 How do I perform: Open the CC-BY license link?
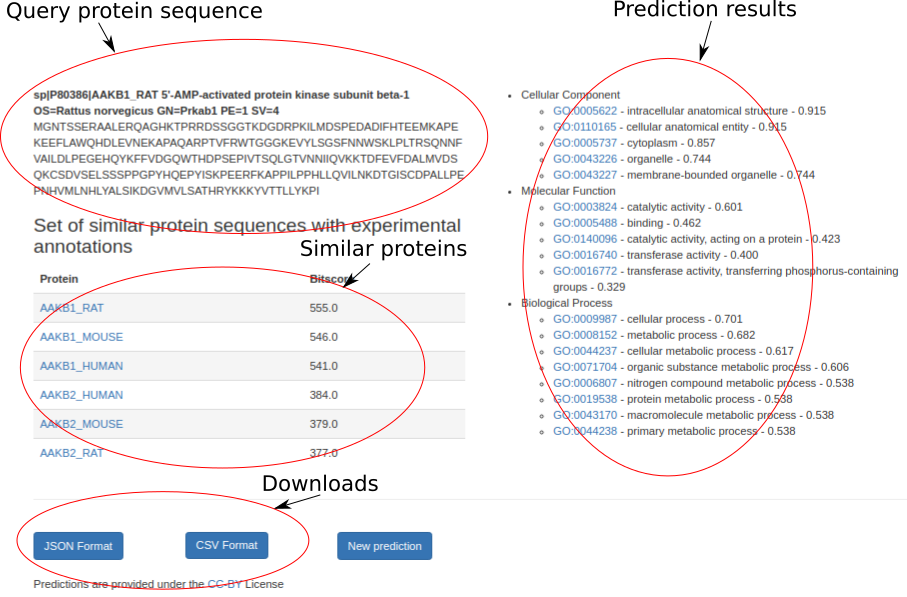pos(224,584)
